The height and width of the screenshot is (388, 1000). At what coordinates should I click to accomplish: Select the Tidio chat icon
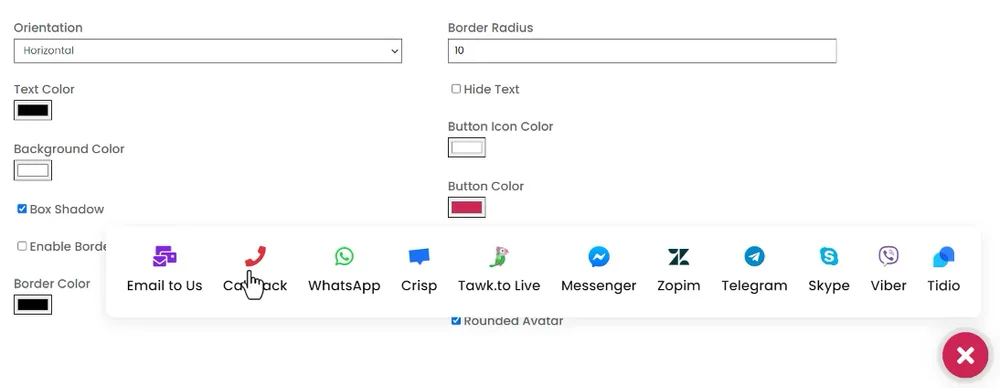(x=943, y=257)
